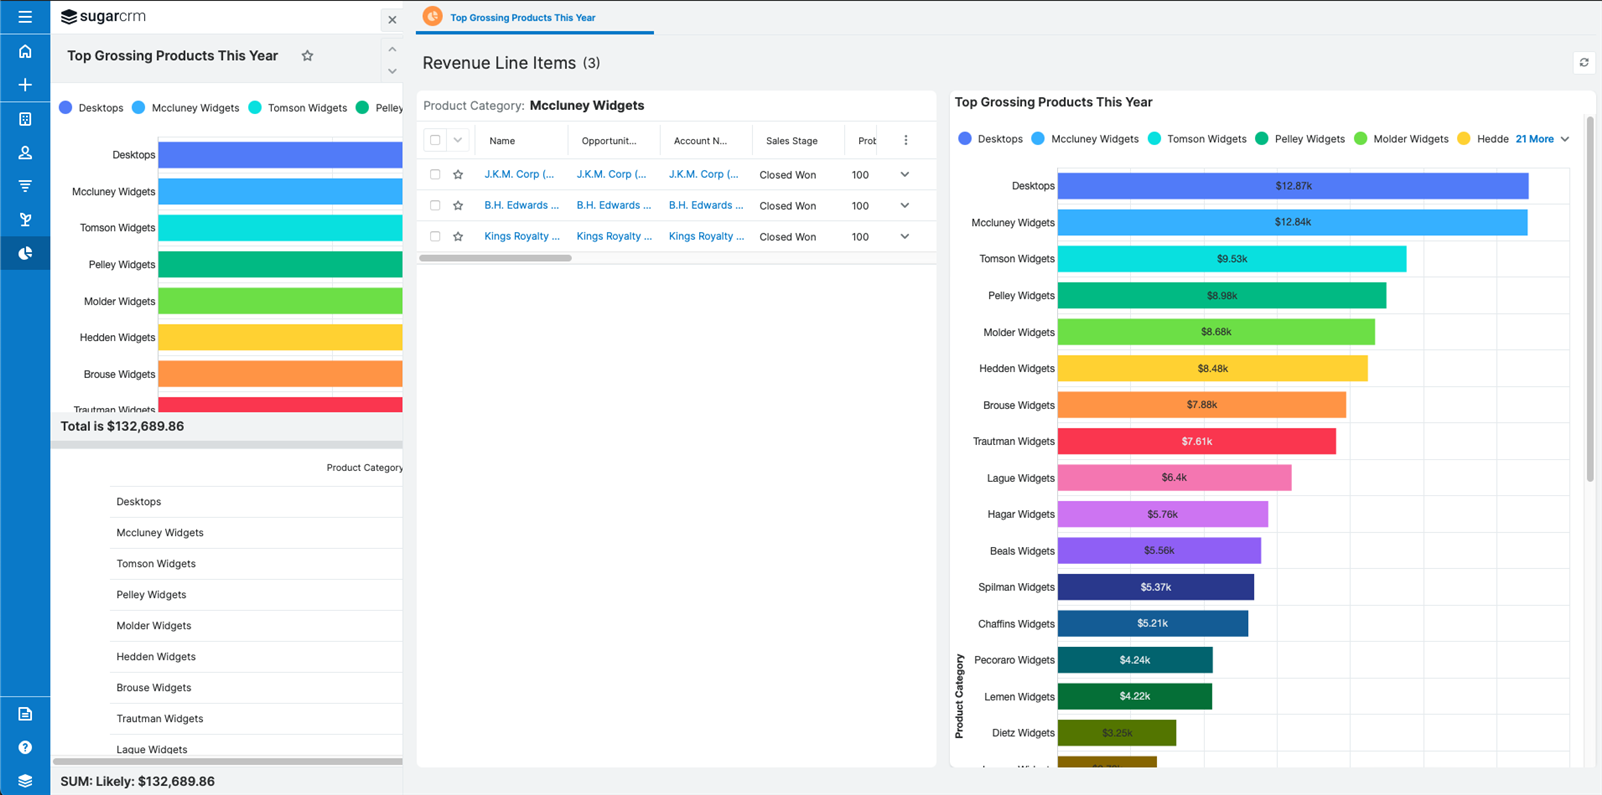Tick the B.H. Edwards row checkbox

tap(435, 206)
